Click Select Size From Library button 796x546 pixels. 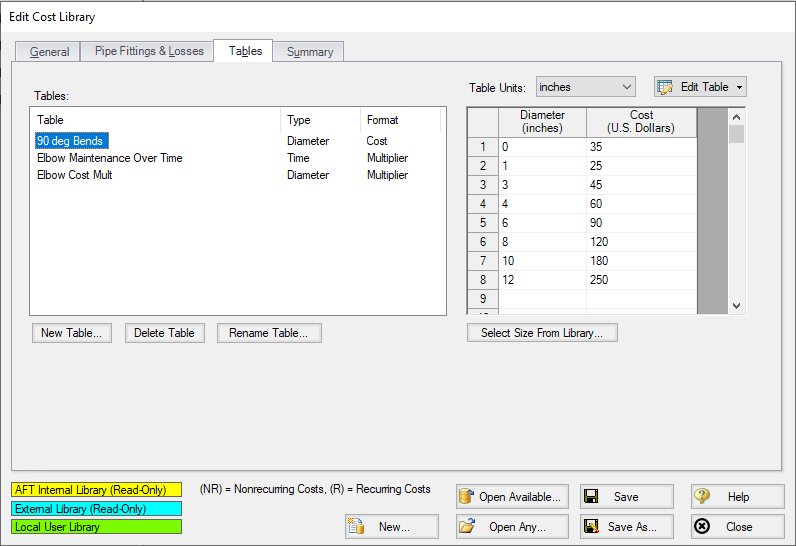point(542,333)
